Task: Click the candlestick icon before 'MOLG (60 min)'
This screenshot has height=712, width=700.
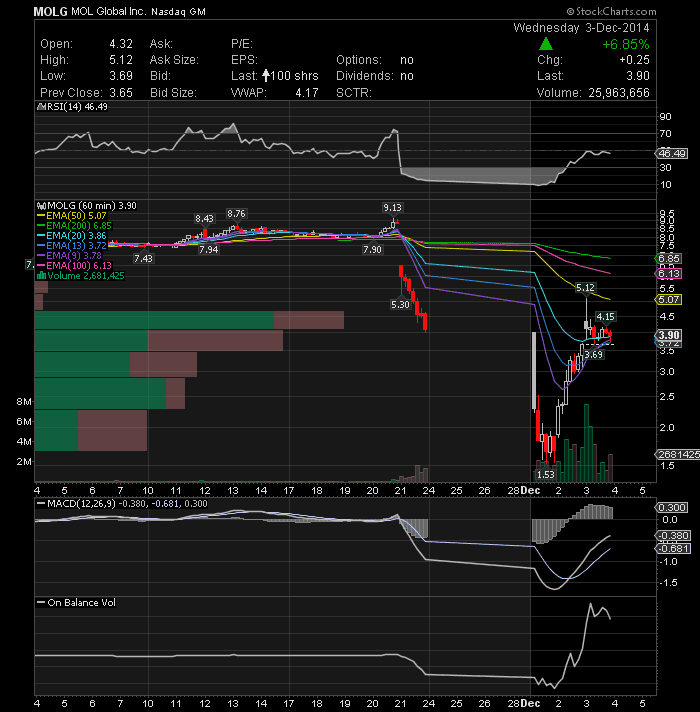Action: tap(41, 206)
